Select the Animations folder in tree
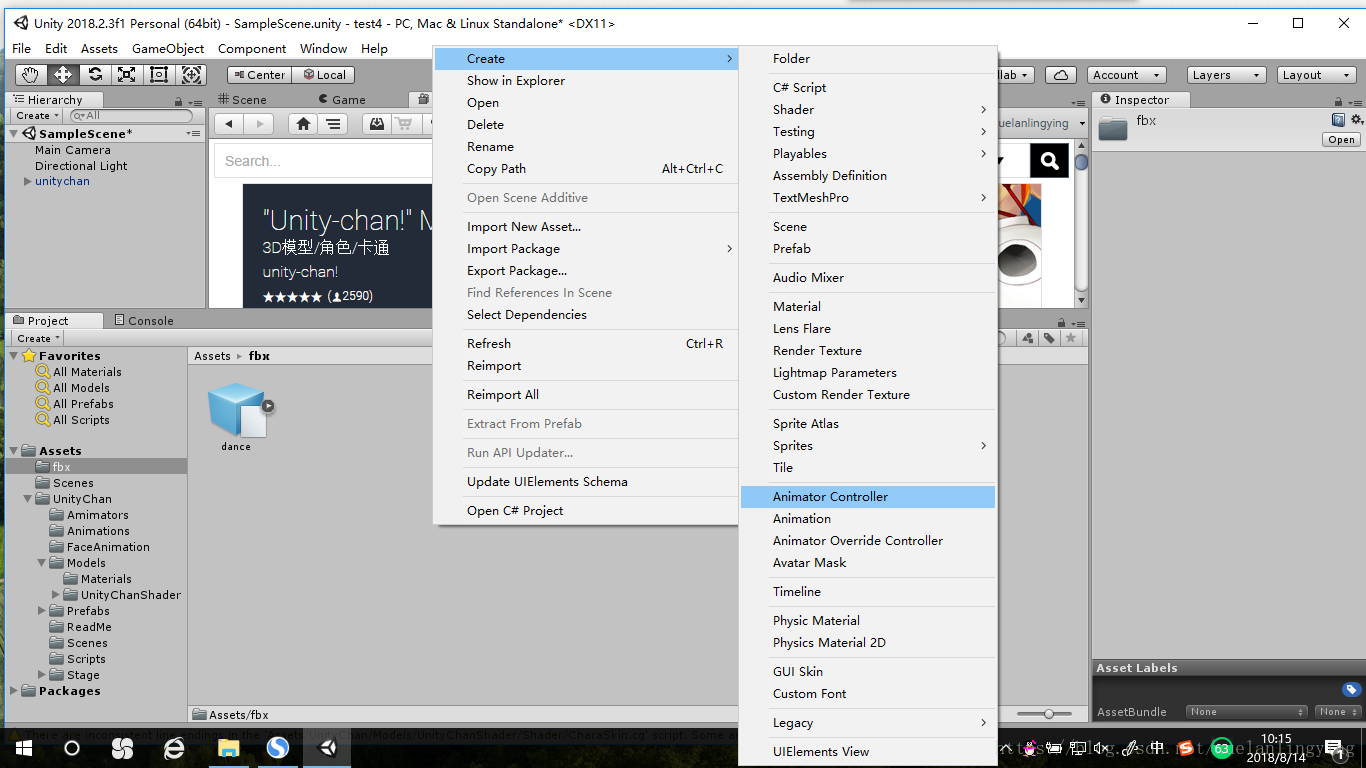The image size is (1366, 768). (98, 531)
